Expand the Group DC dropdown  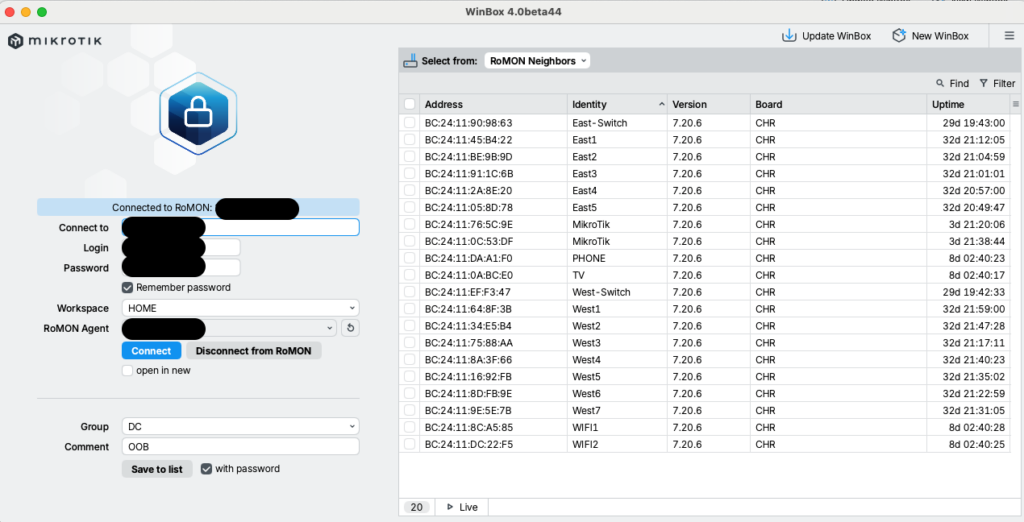pyautogui.click(x=240, y=426)
